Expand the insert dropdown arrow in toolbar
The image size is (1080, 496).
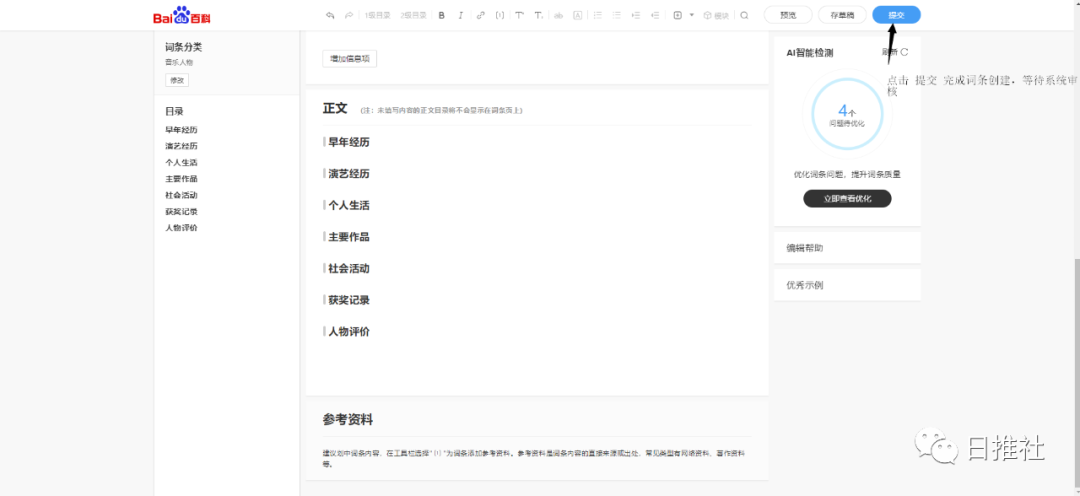691,15
